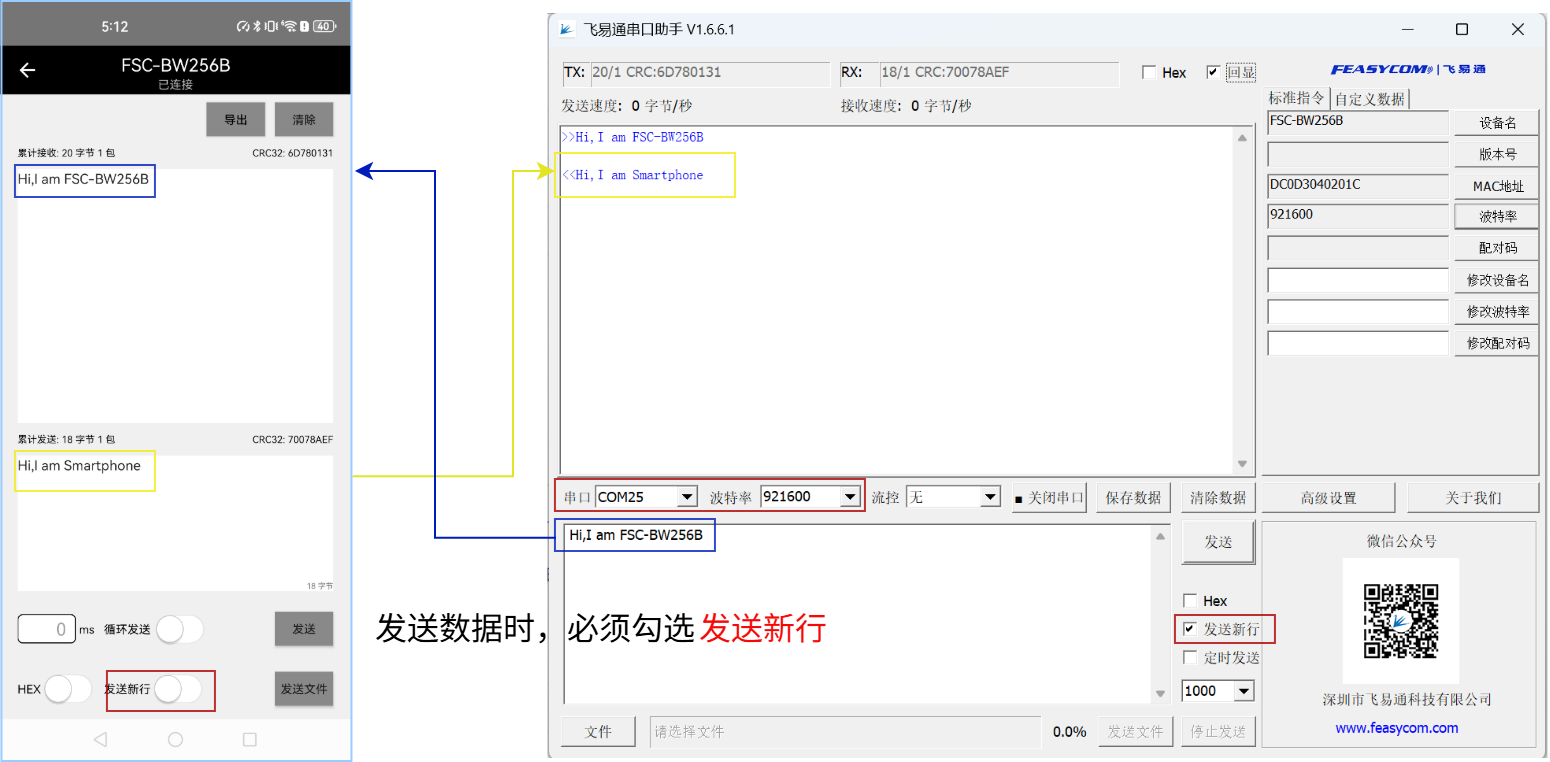Click the 清除数据 button
This screenshot has height=762, width=1550.
pos(1219,497)
